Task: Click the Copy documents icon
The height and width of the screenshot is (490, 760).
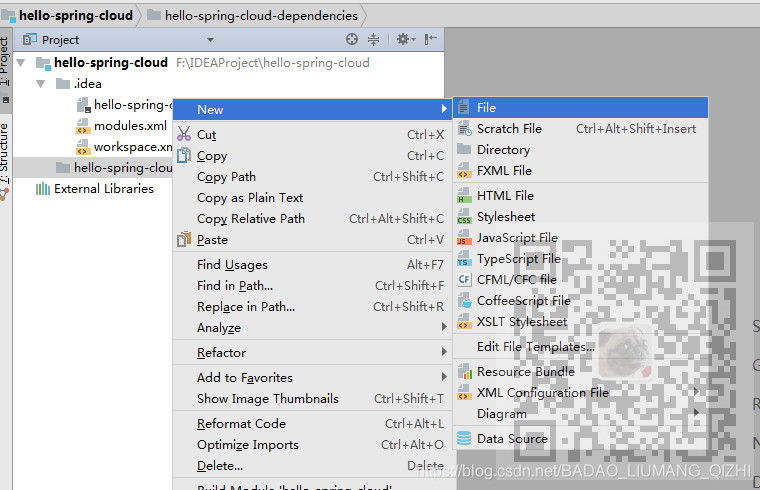Action: point(184,155)
